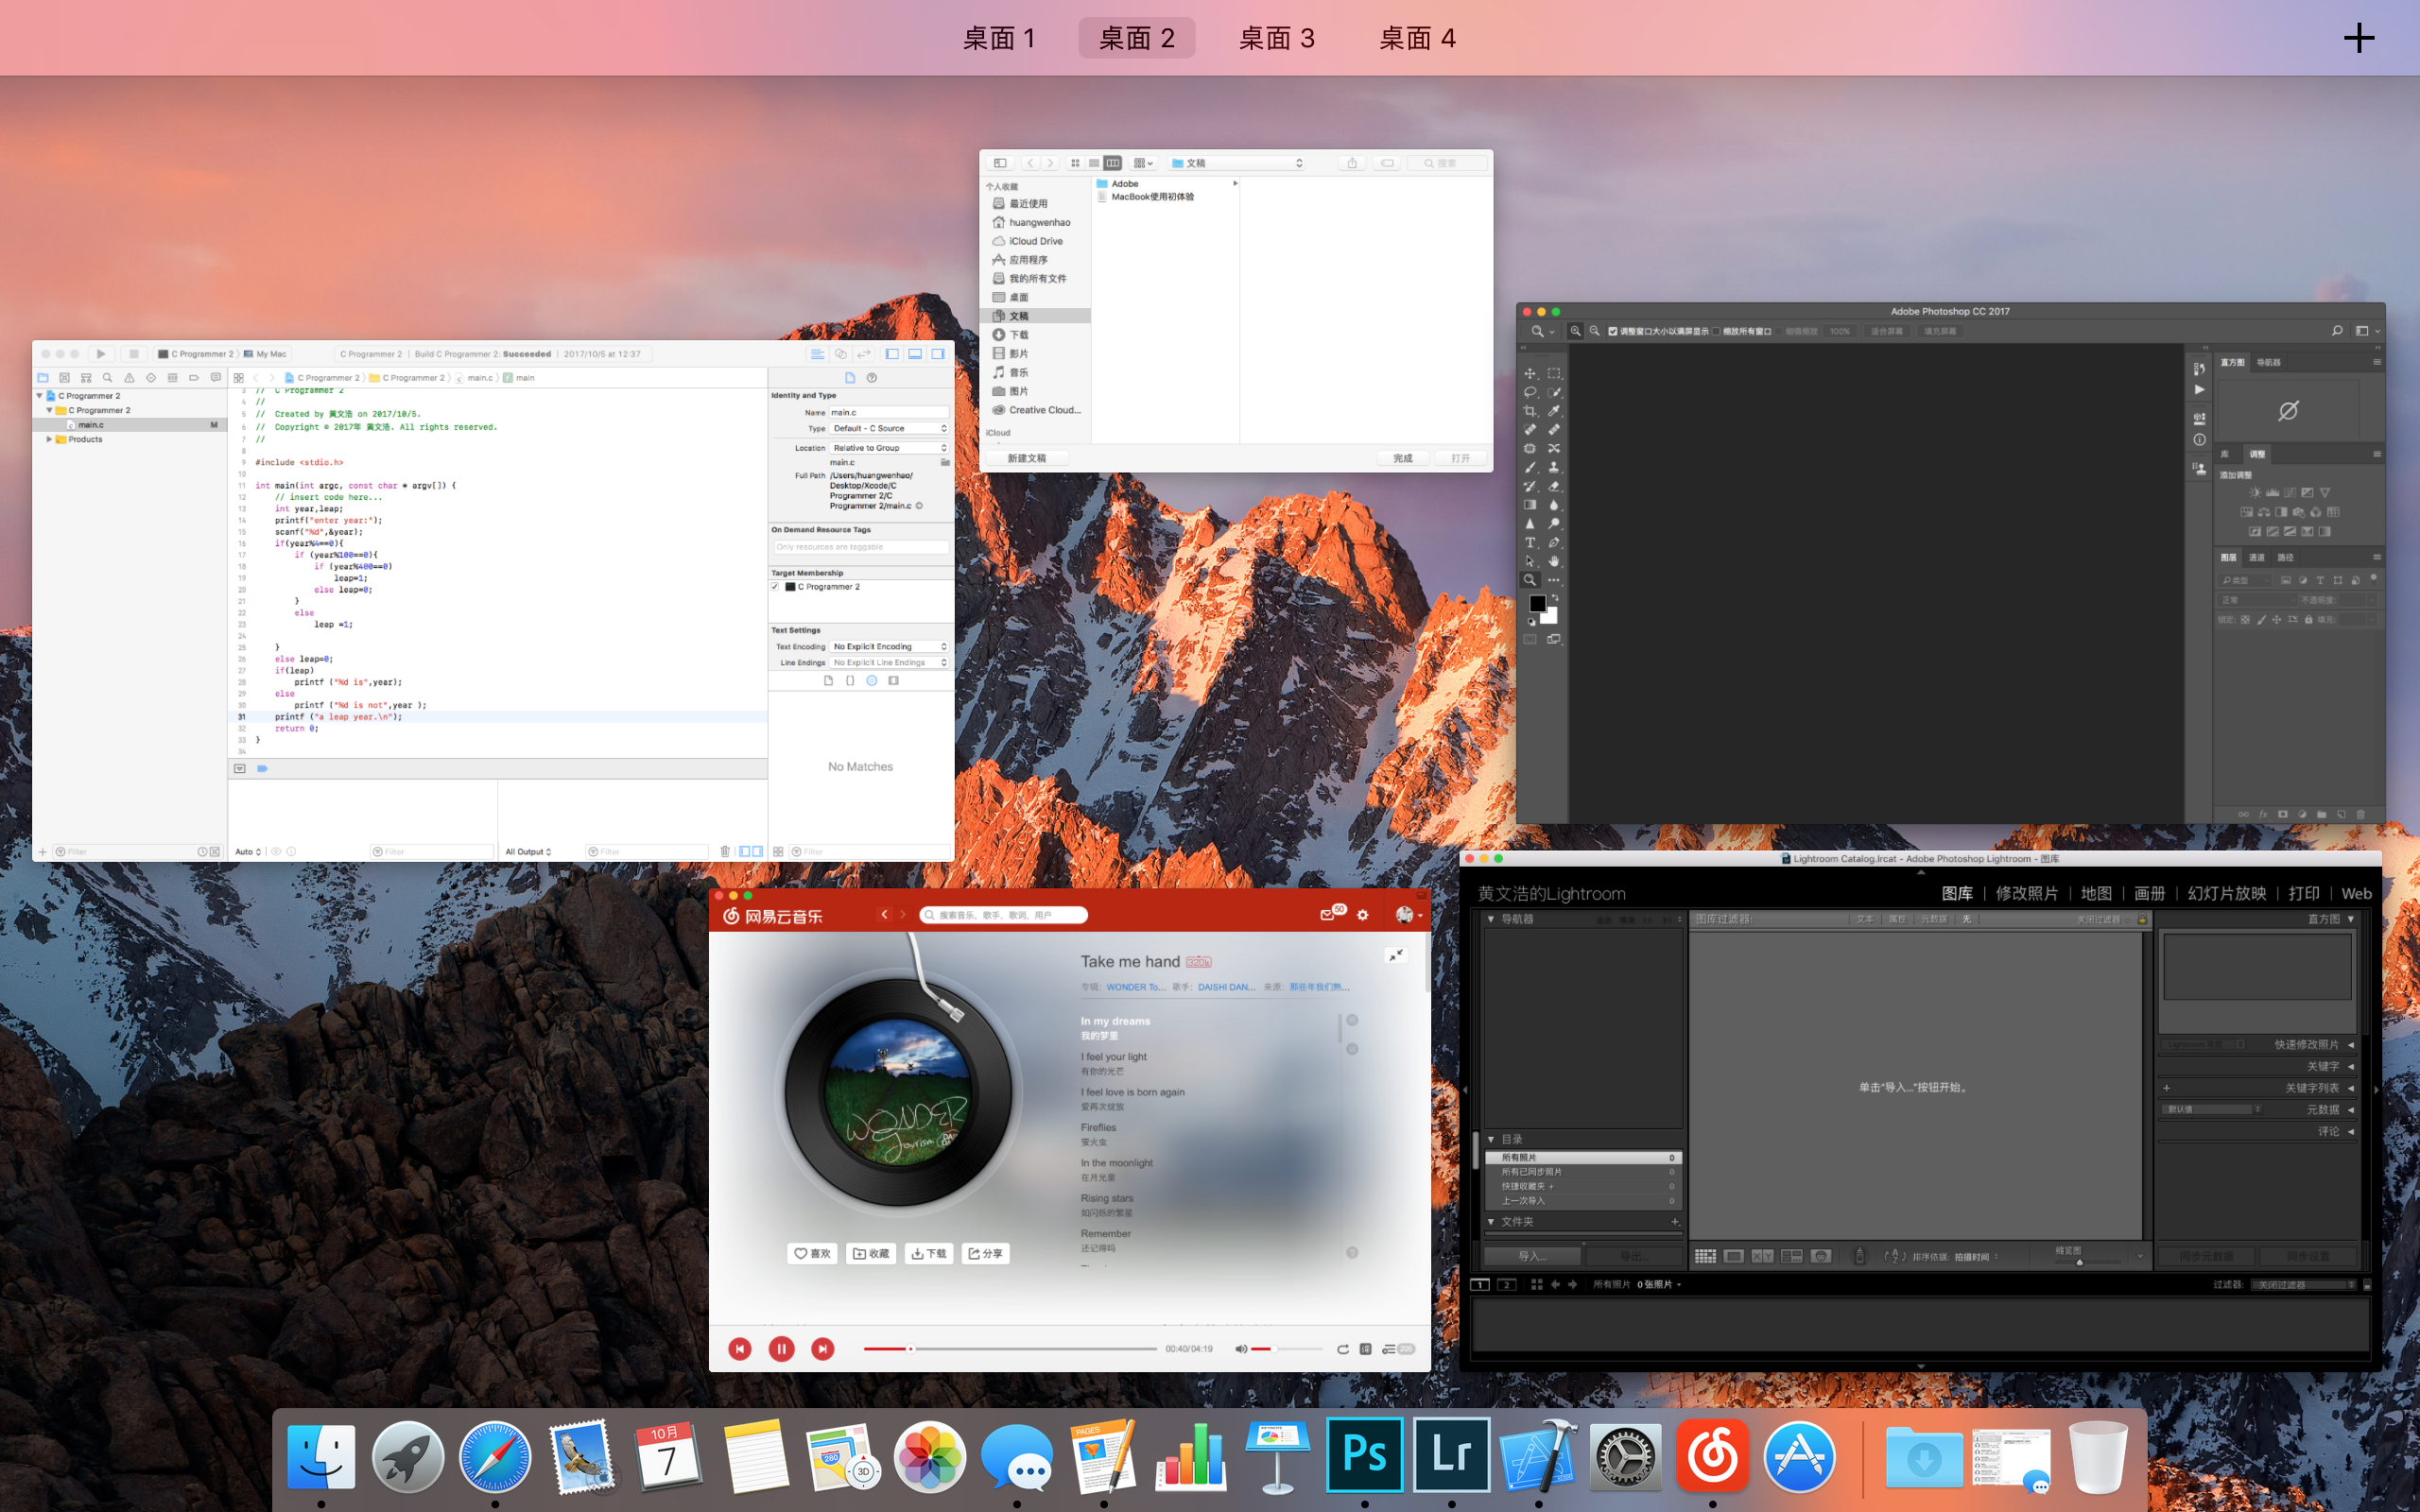2420x1512 pixels.
Task: Switch to 桌面 3 in Mission Control
Action: coord(1277,38)
